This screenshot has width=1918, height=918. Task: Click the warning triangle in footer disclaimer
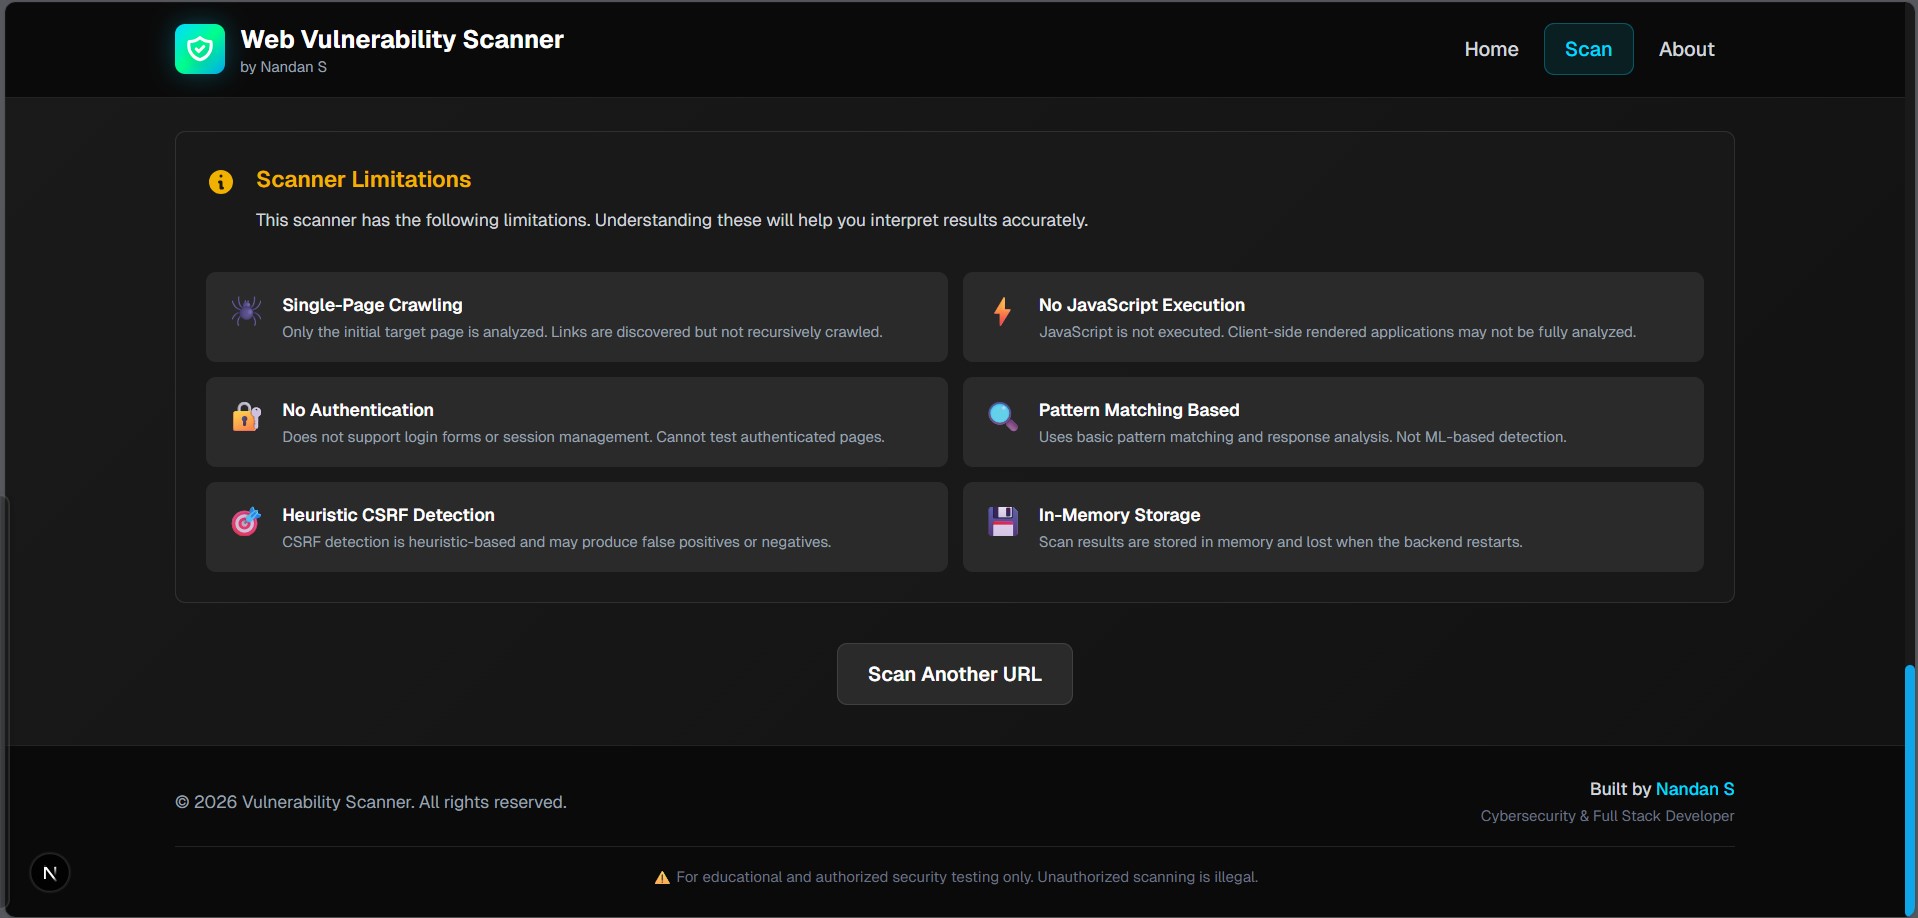(x=662, y=878)
